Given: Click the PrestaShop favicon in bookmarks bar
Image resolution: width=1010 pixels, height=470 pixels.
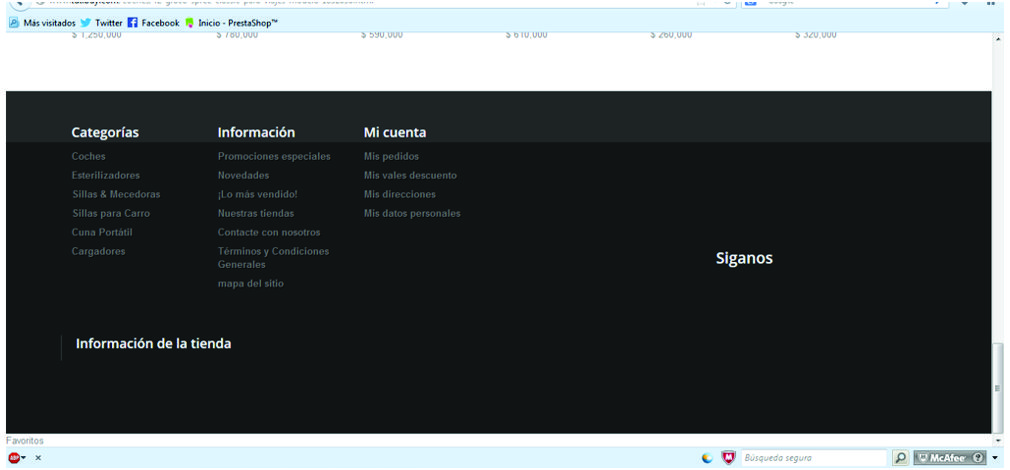Looking at the screenshot, I should pyautogui.click(x=189, y=23).
